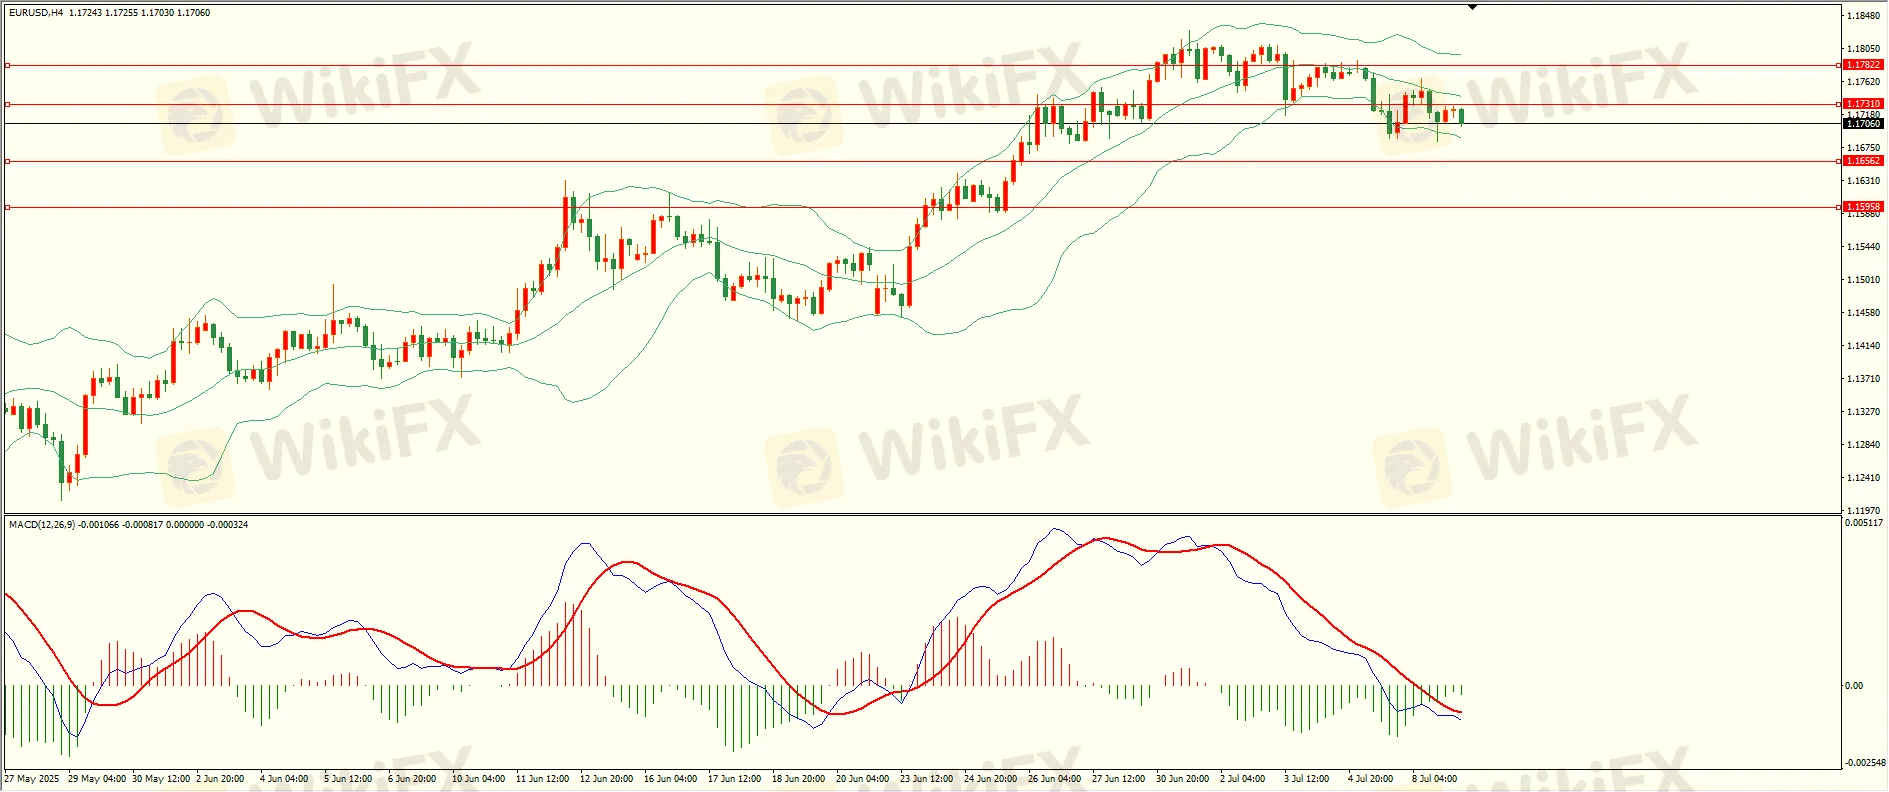1889x792 pixels.
Task: Click the 30 Jun 20:00 time label
Action: [x=1183, y=779]
